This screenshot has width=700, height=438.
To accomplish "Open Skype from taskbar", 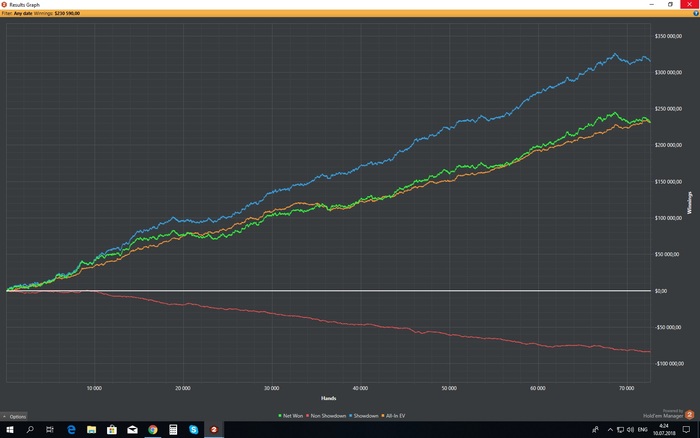I will 193,430.
